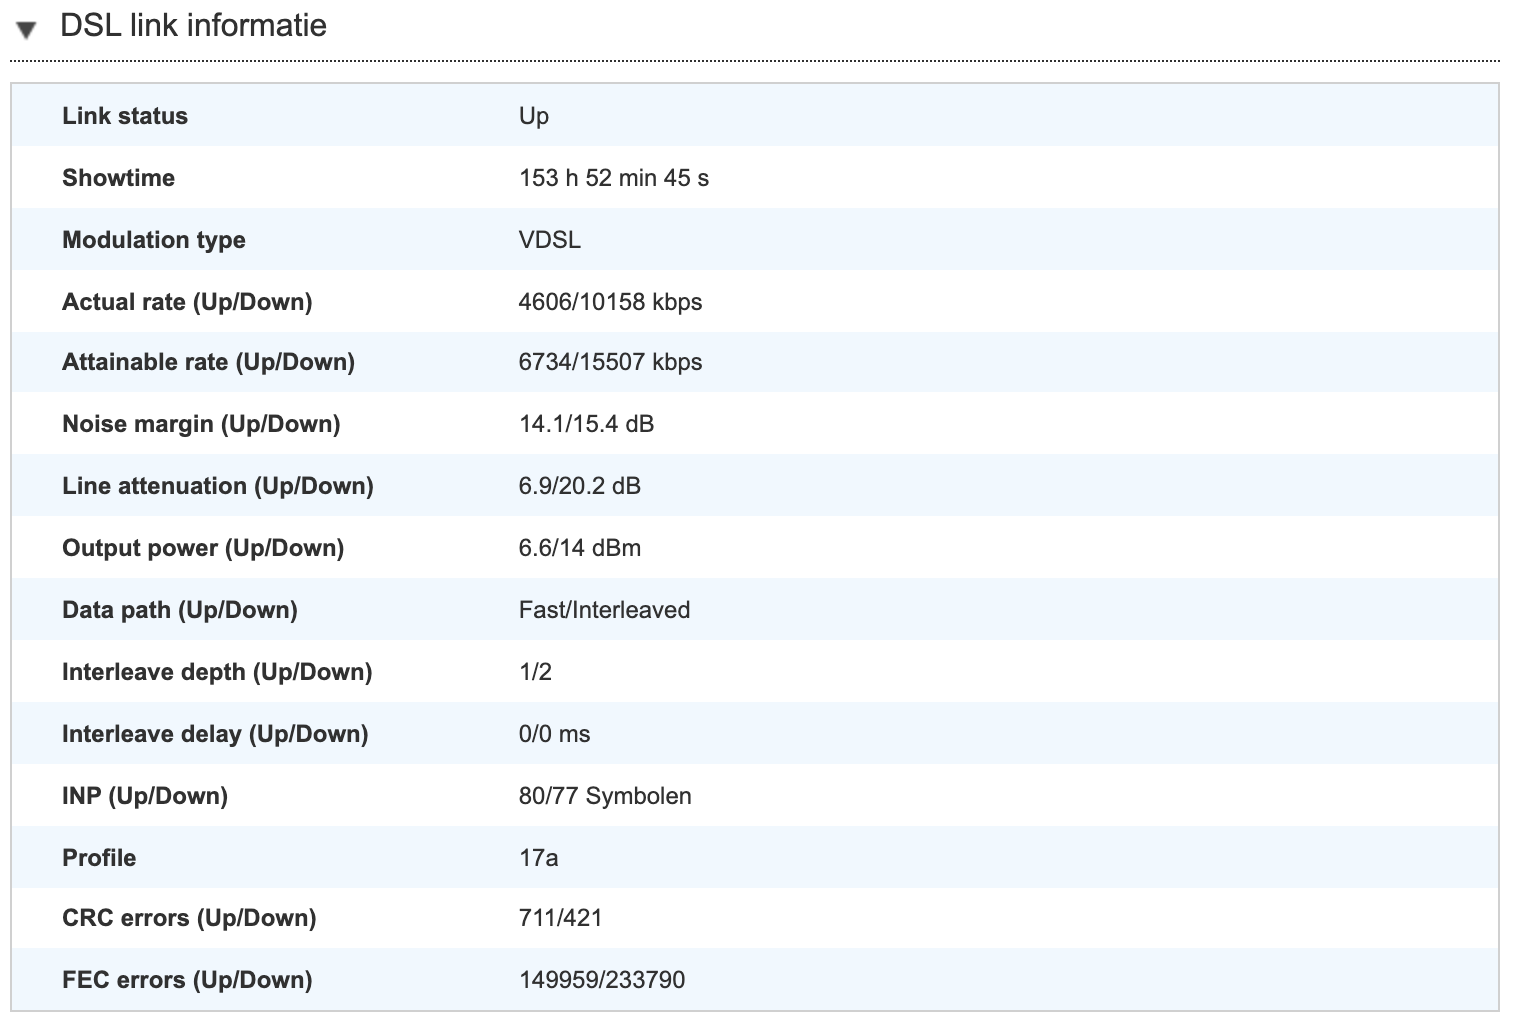Select the Modulation type VDSL value
Image resolution: width=1516 pixels, height=1034 pixels.
545,240
